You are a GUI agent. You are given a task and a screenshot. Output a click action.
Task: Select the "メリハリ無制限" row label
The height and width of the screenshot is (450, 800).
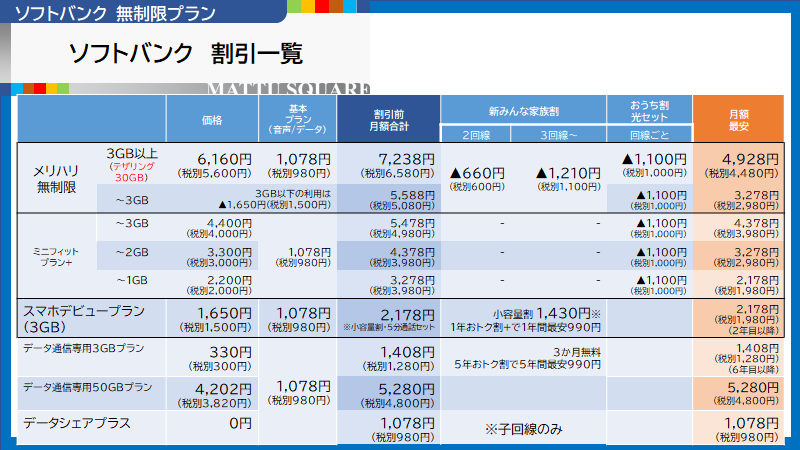56,179
